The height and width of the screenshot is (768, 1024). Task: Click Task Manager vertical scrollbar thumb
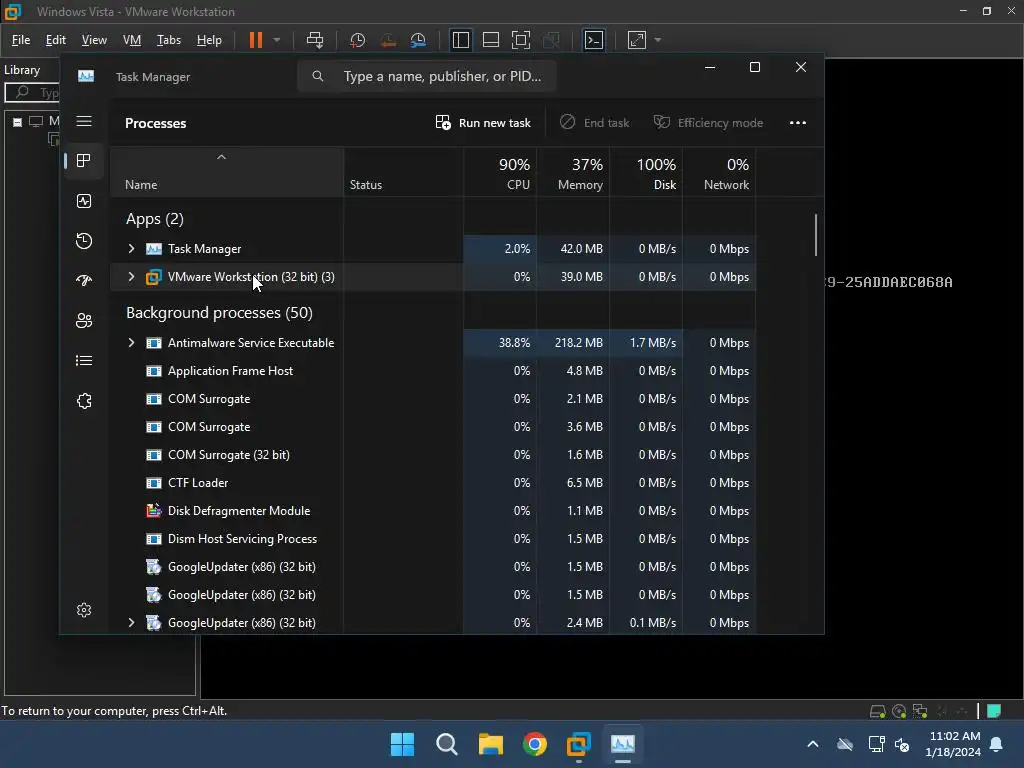click(816, 234)
